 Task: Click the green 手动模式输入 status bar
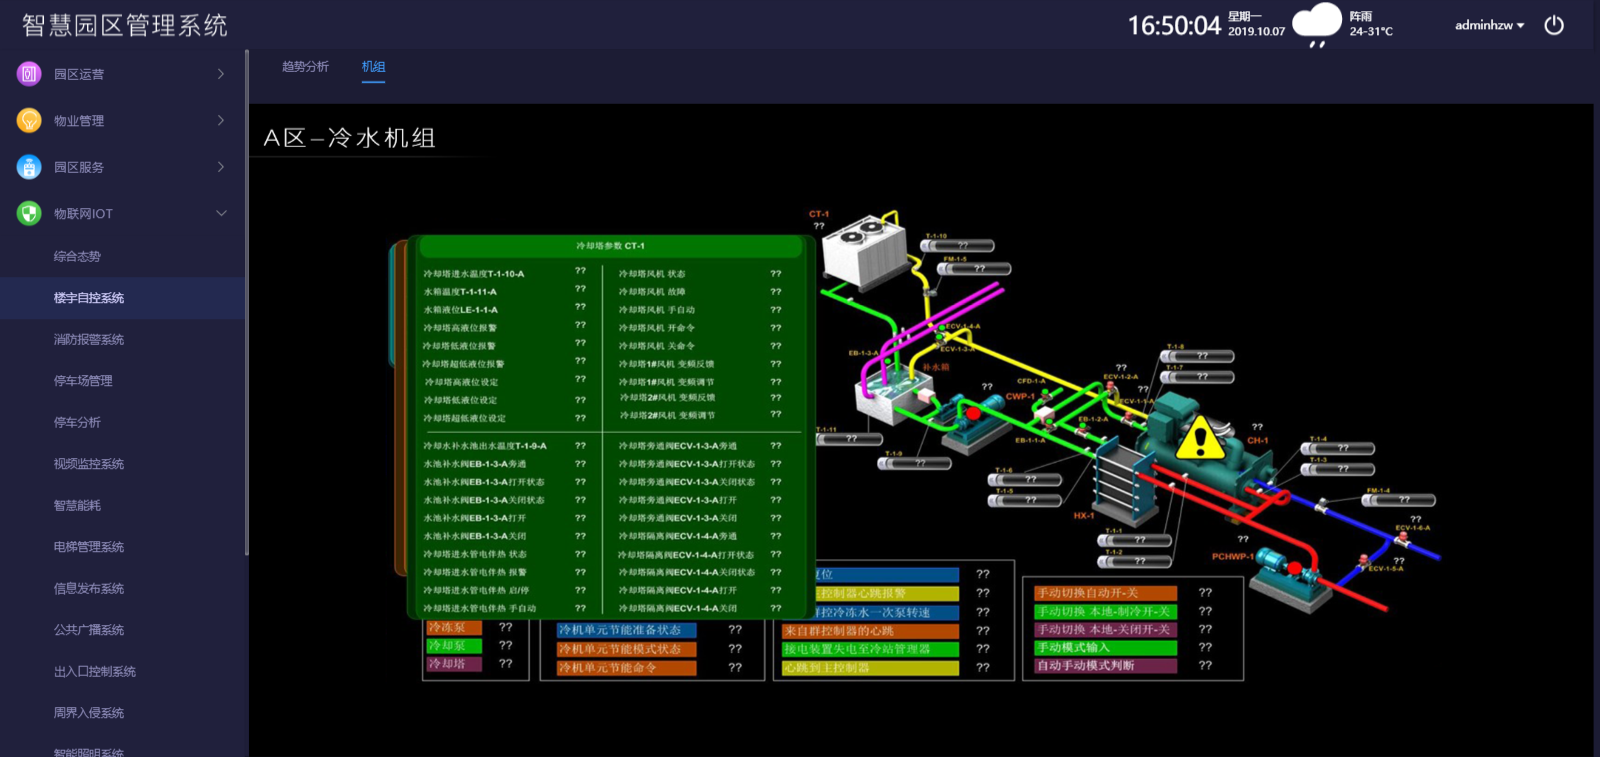pos(1105,647)
